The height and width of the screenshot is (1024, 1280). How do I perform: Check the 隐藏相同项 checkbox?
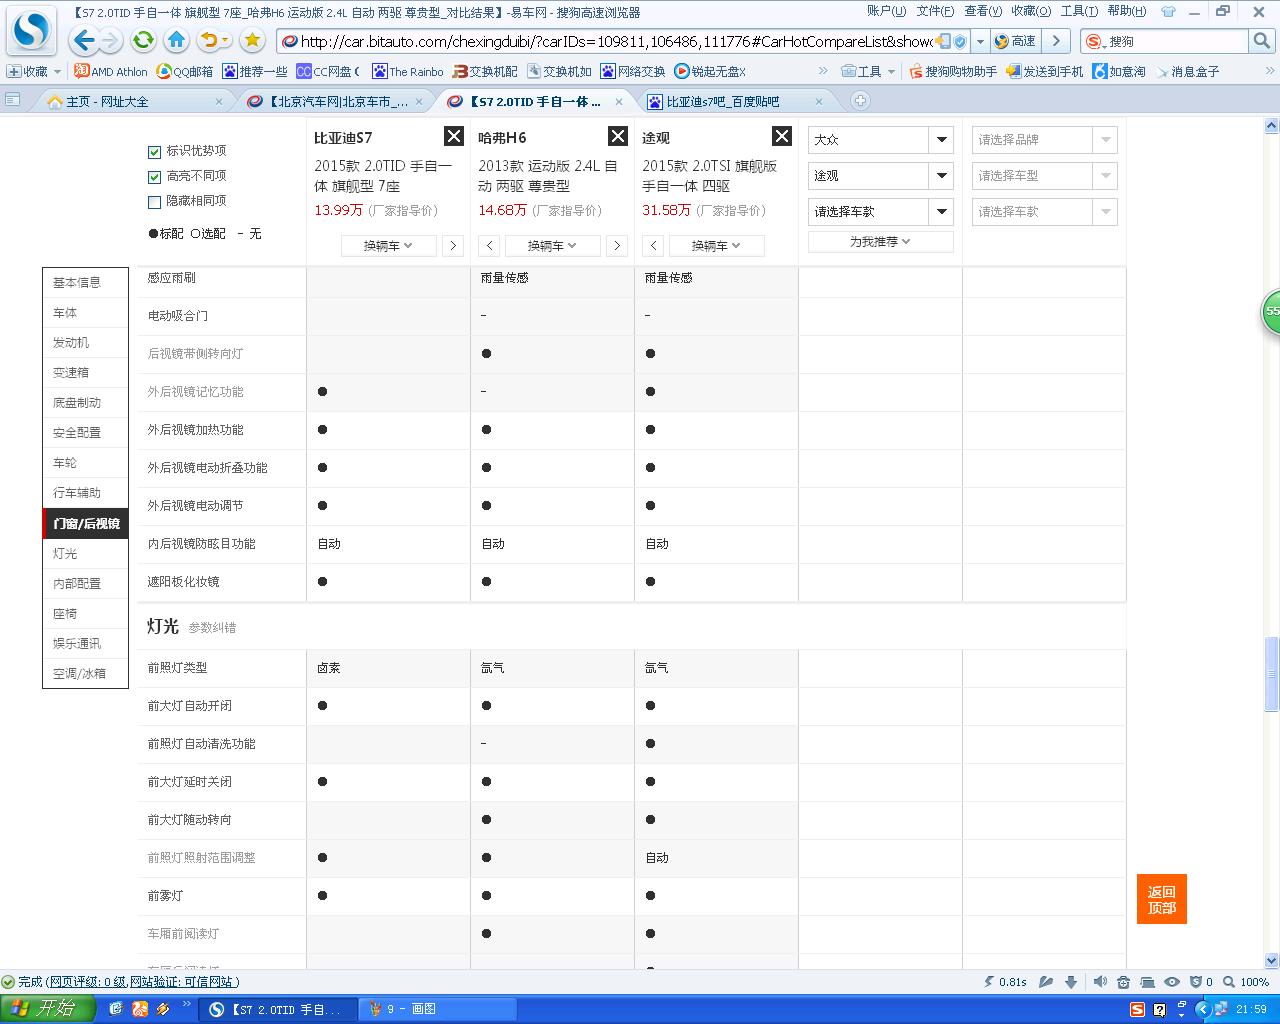pyautogui.click(x=154, y=202)
